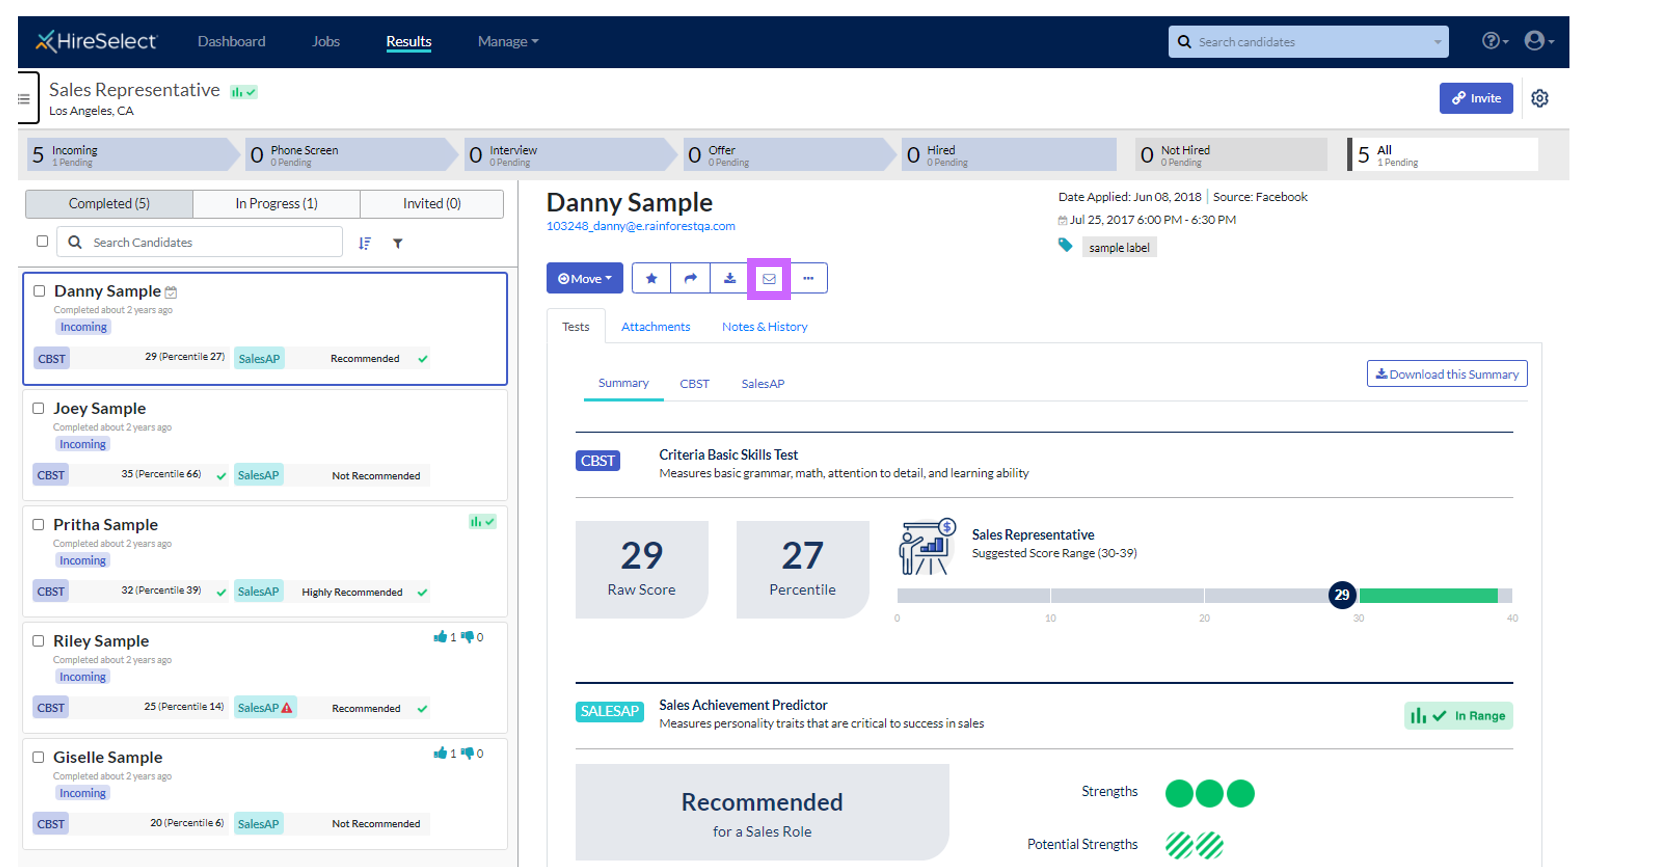
Task: Click Giselle Sample's thumbs down icon
Action: click(x=467, y=753)
